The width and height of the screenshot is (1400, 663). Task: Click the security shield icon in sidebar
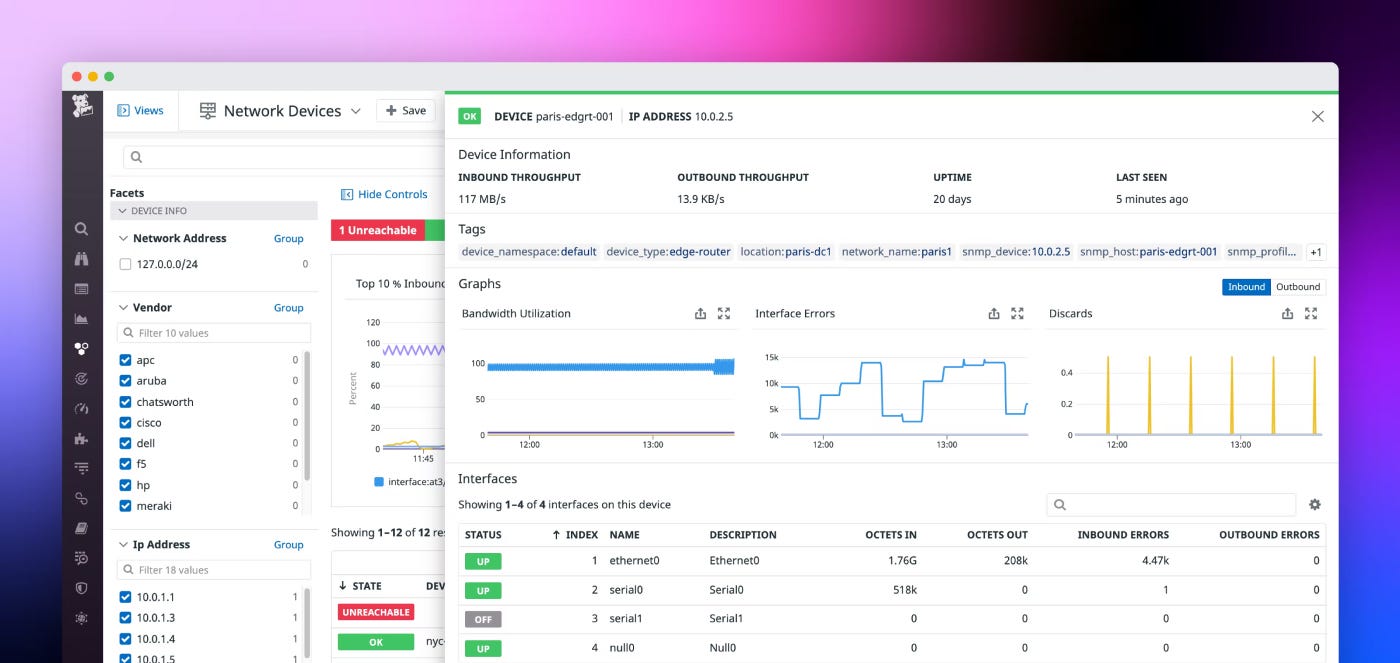click(81, 588)
